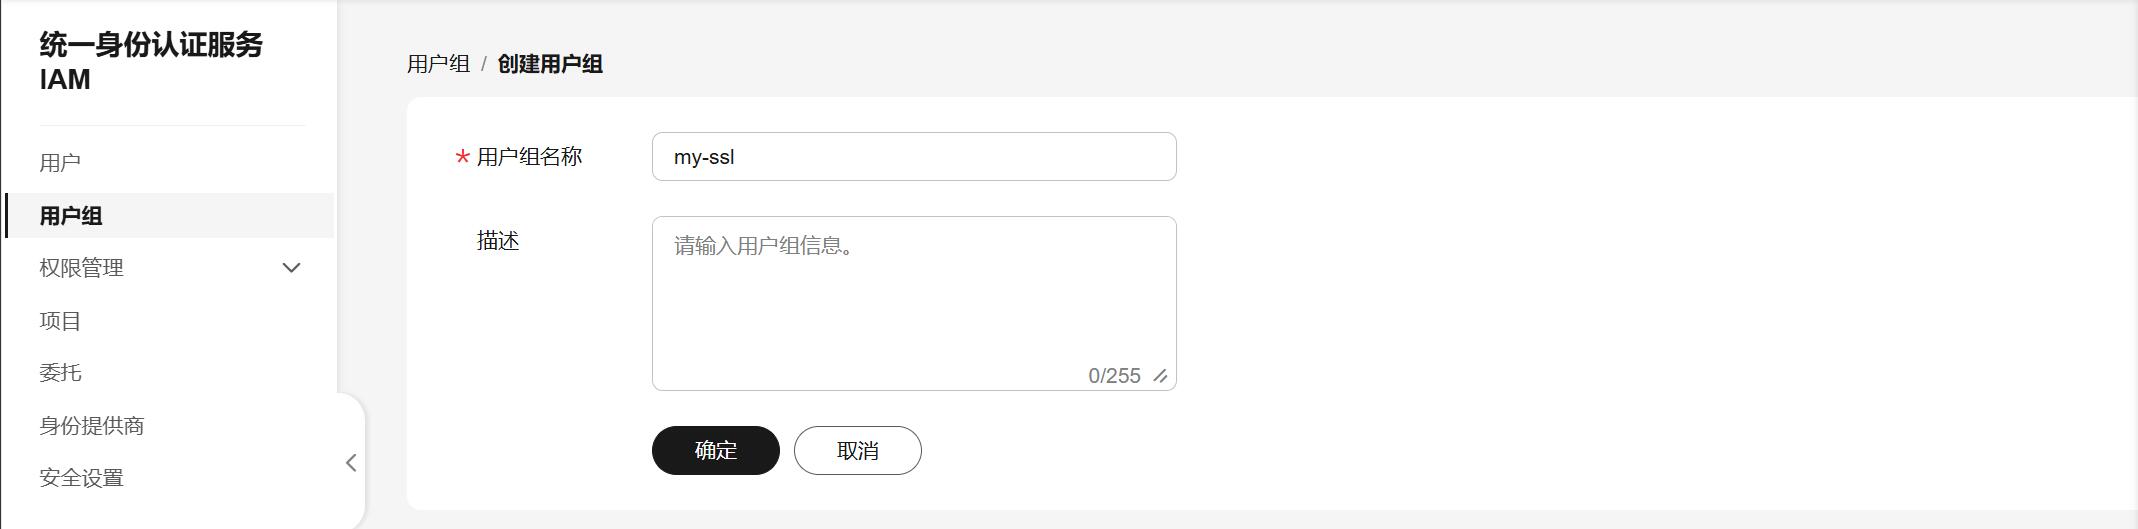
Task: Click the 创建用户组 breadcrumb text
Action: pyautogui.click(x=550, y=64)
